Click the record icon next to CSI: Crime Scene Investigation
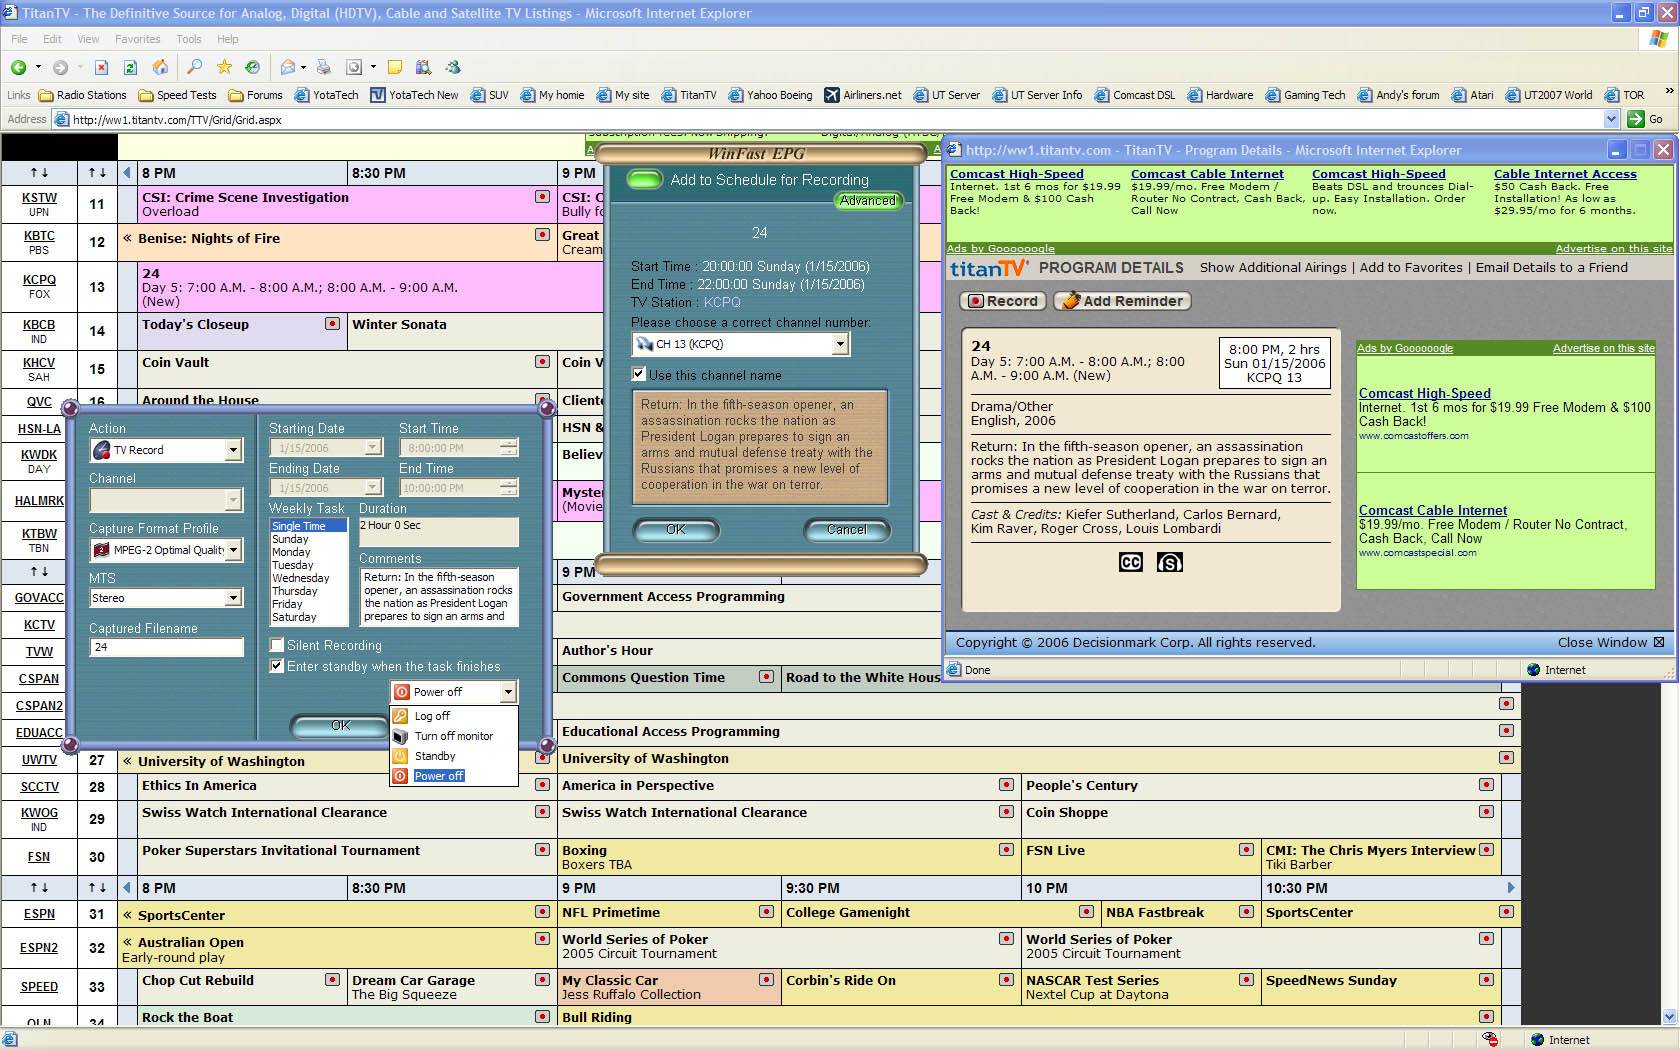Image resolution: width=1680 pixels, height=1050 pixels. click(x=542, y=197)
